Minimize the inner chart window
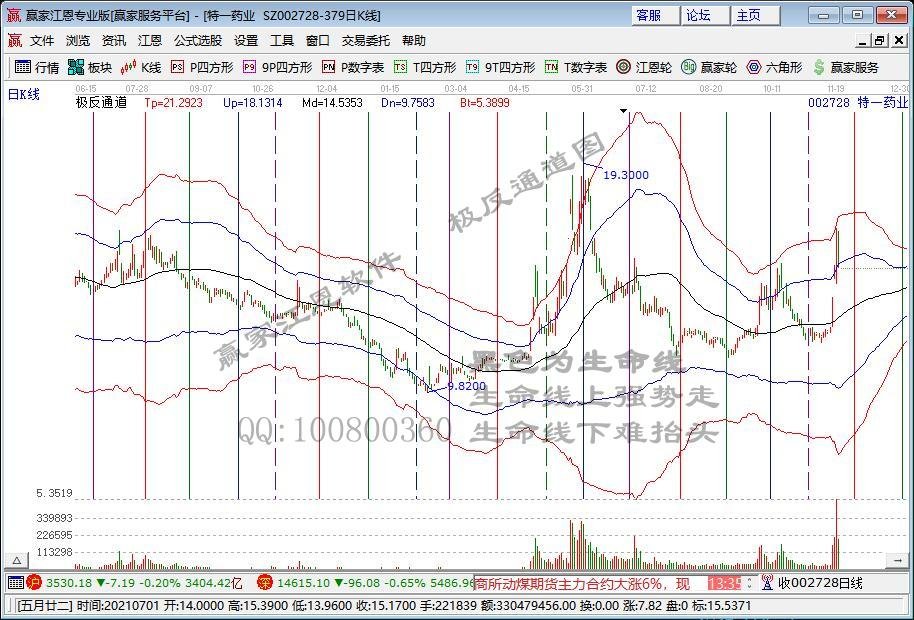This screenshot has width=914, height=620. (864, 41)
